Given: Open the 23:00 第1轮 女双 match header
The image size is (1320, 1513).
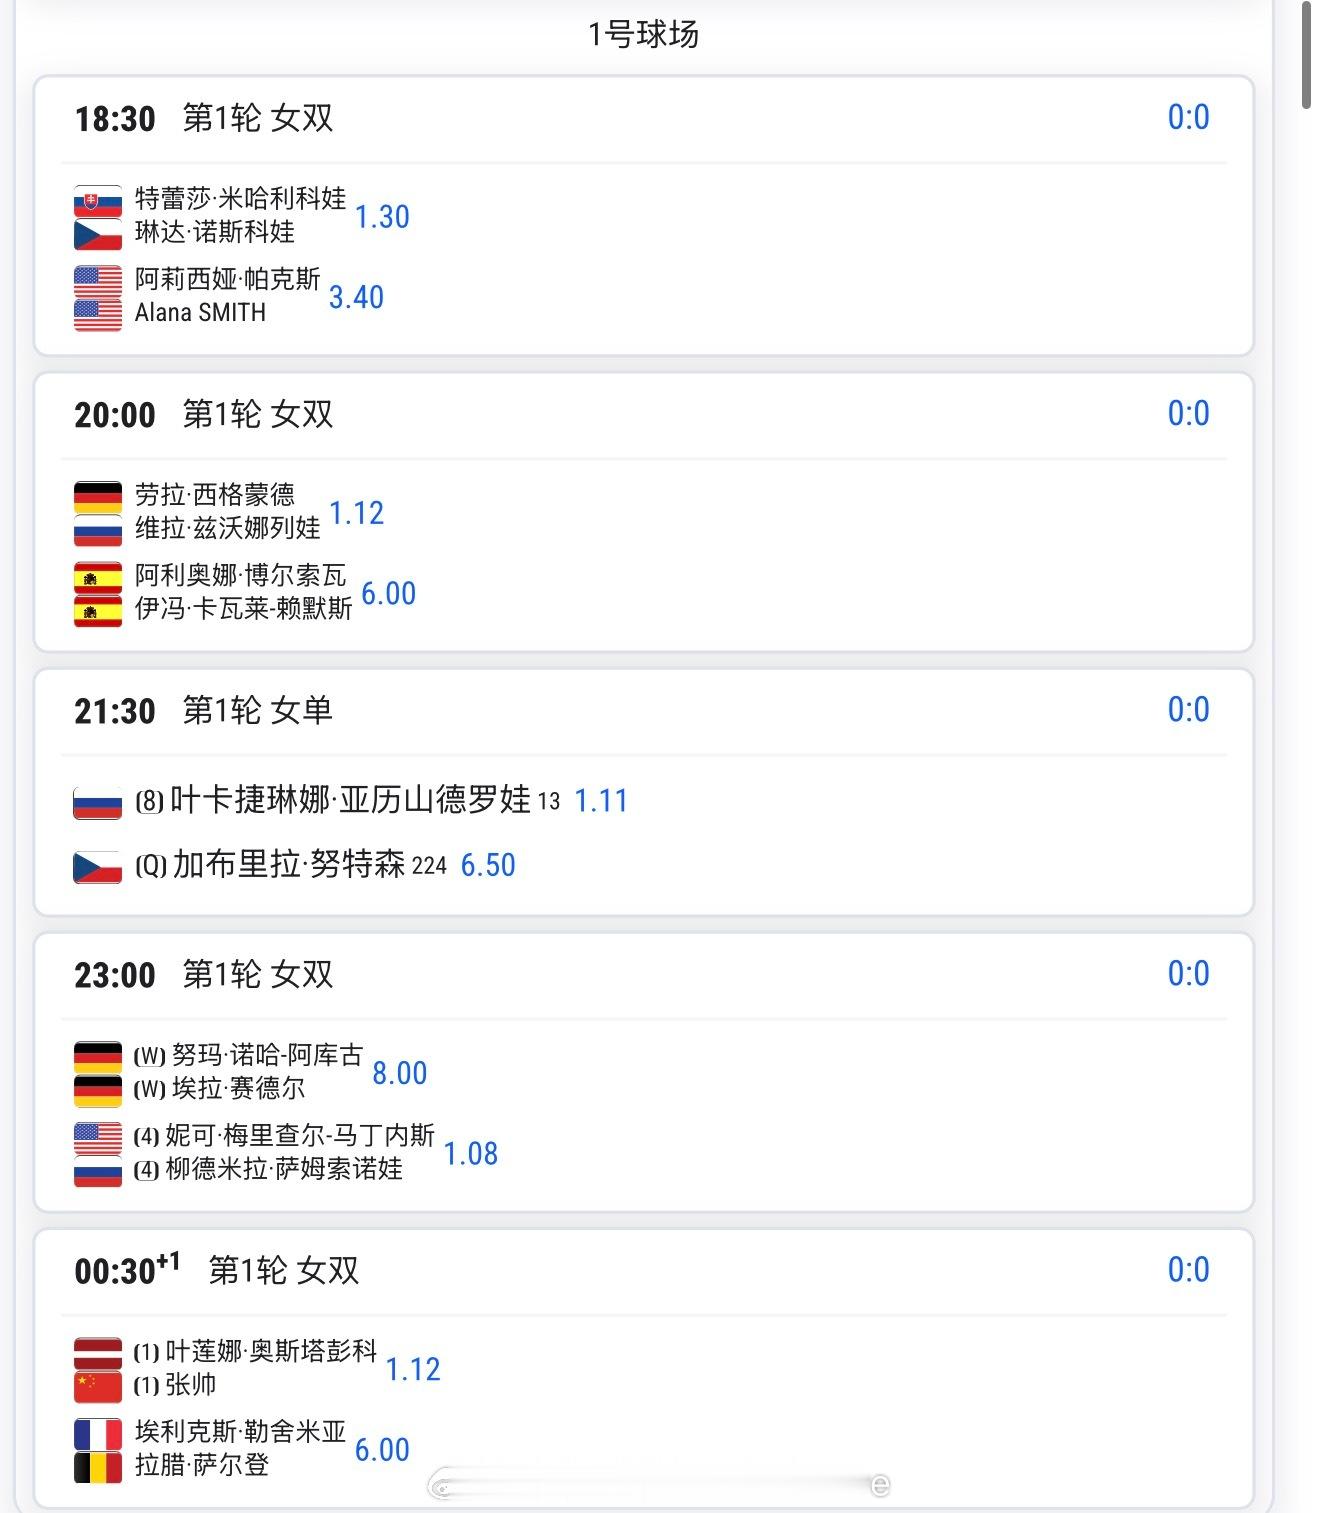Looking at the screenshot, I should [204, 975].
